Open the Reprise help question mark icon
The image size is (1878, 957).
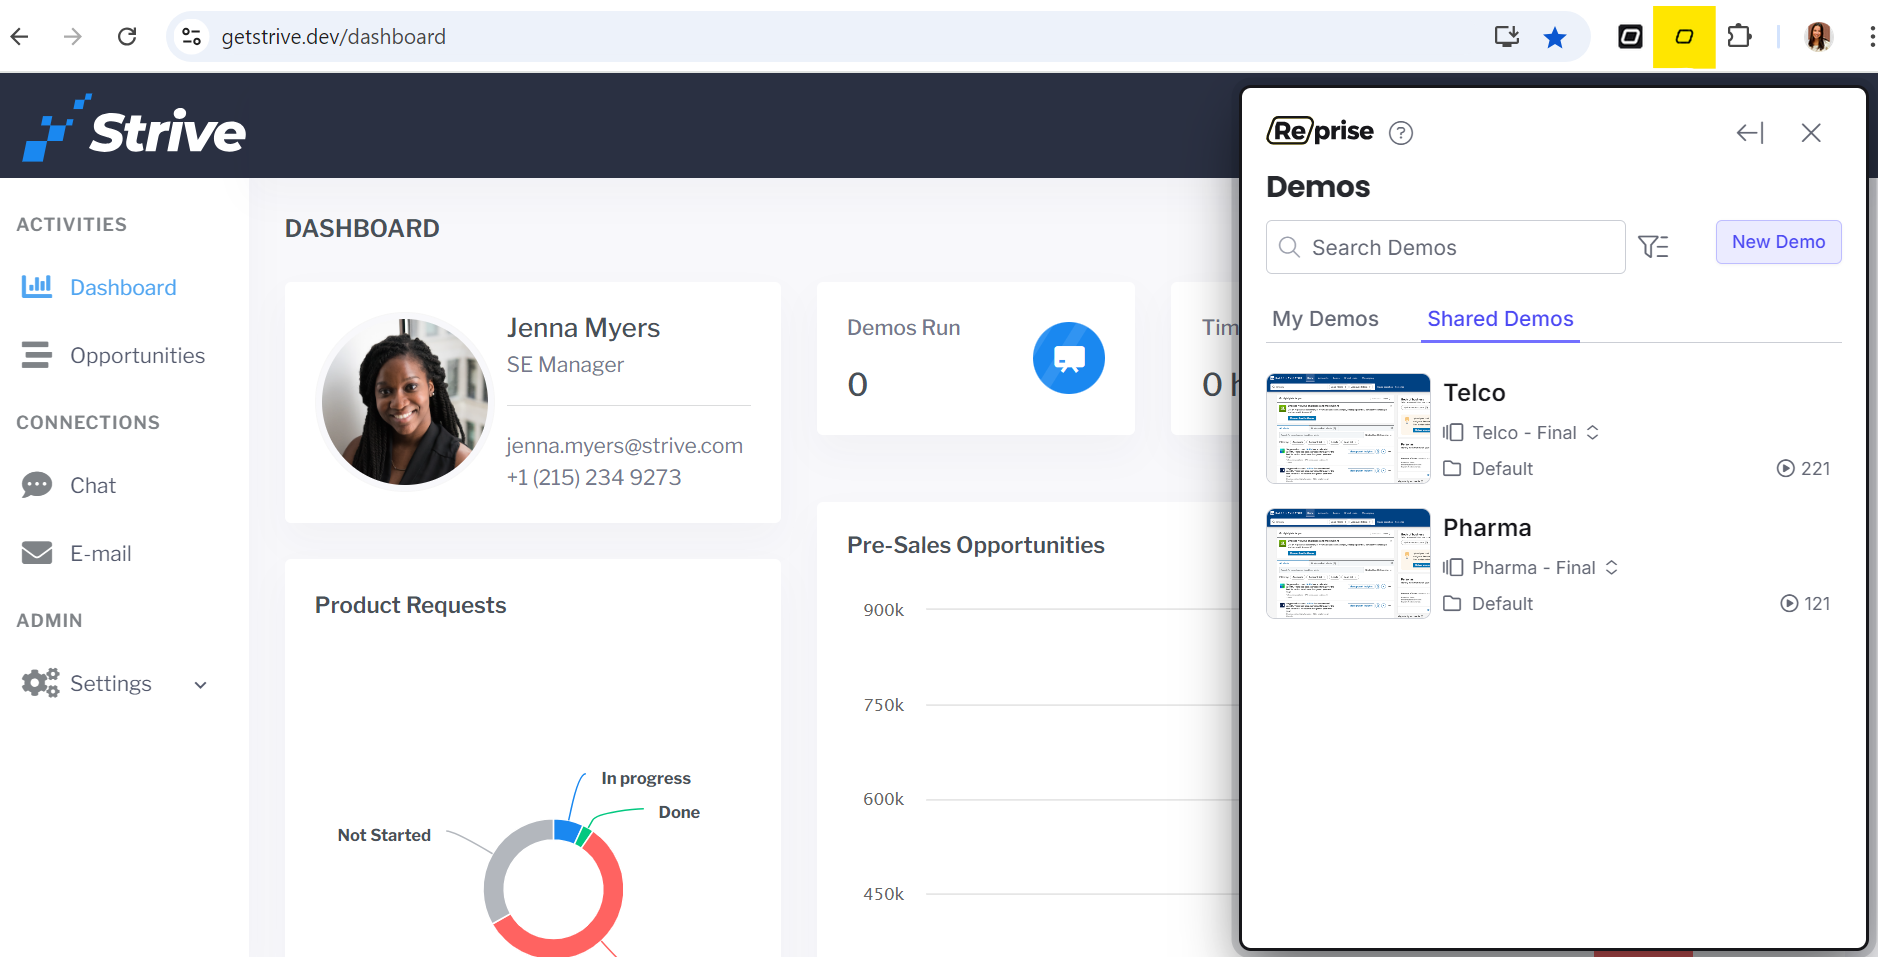(1401, 133)
